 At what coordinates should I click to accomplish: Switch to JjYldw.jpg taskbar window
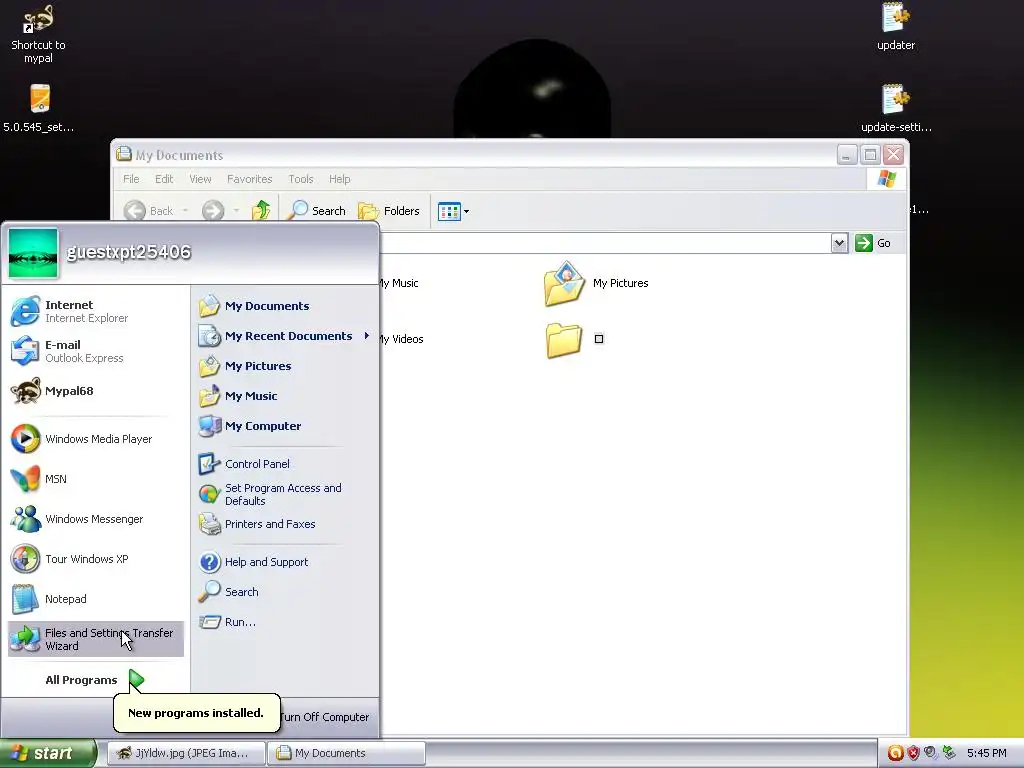click(186, 753)
